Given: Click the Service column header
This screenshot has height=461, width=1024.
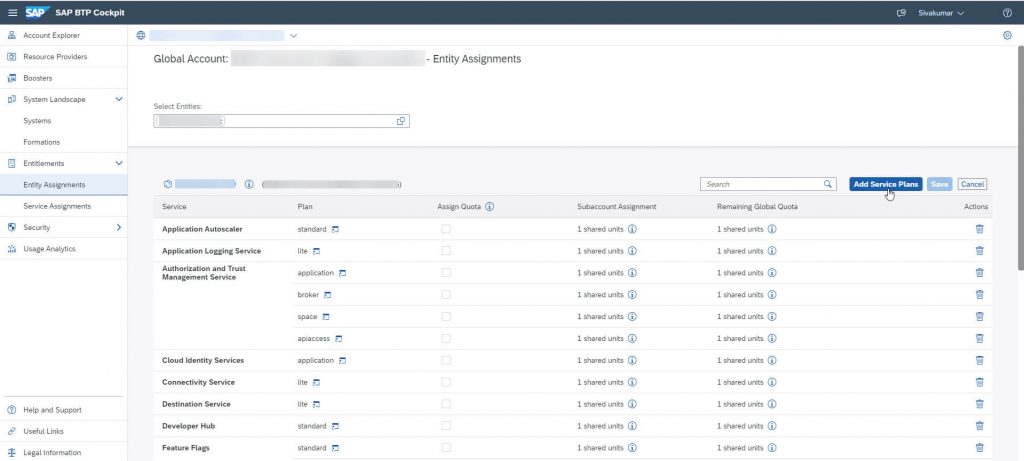Looking at the screenshot, I should tap(174, 206).
